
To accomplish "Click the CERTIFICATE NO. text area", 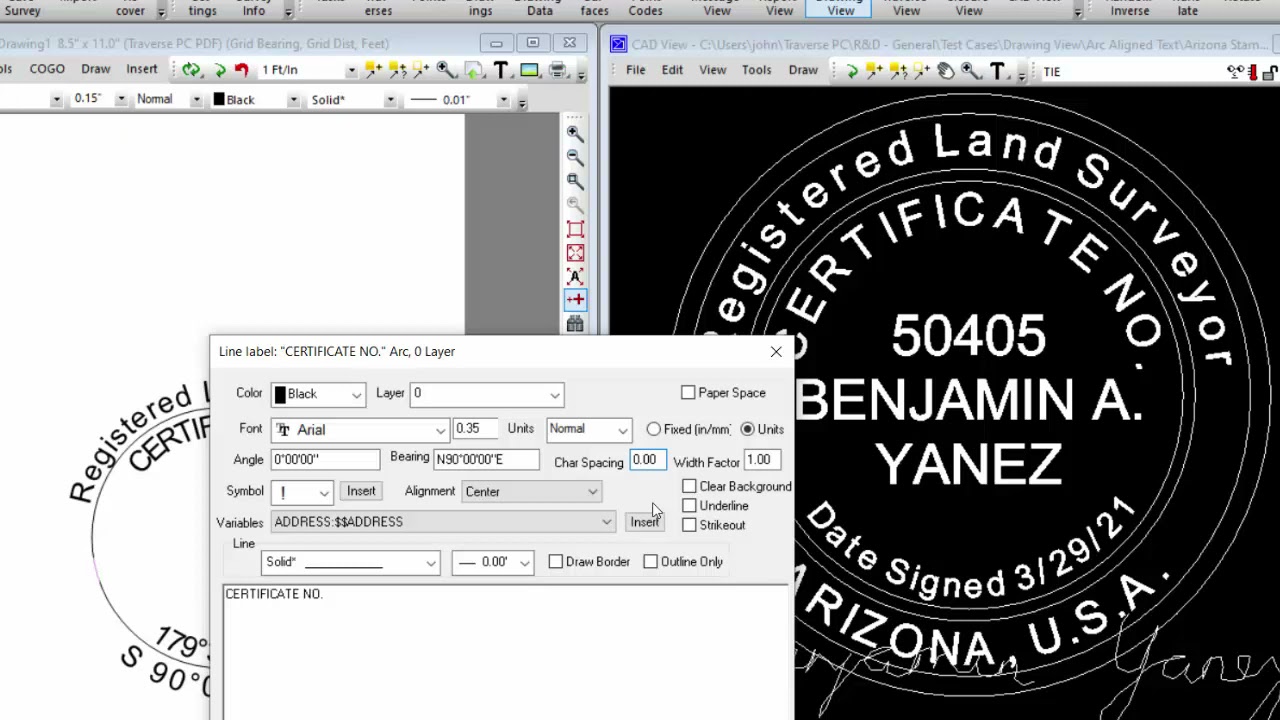I will (x=505, y=651).
